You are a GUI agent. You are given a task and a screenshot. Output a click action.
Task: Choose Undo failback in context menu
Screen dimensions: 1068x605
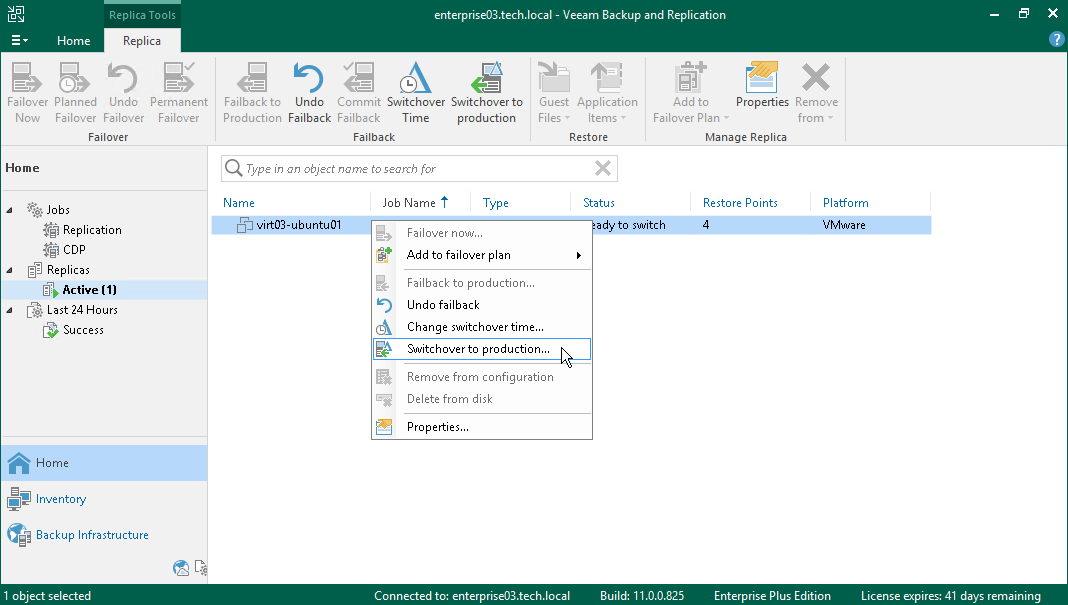[443, 305]
